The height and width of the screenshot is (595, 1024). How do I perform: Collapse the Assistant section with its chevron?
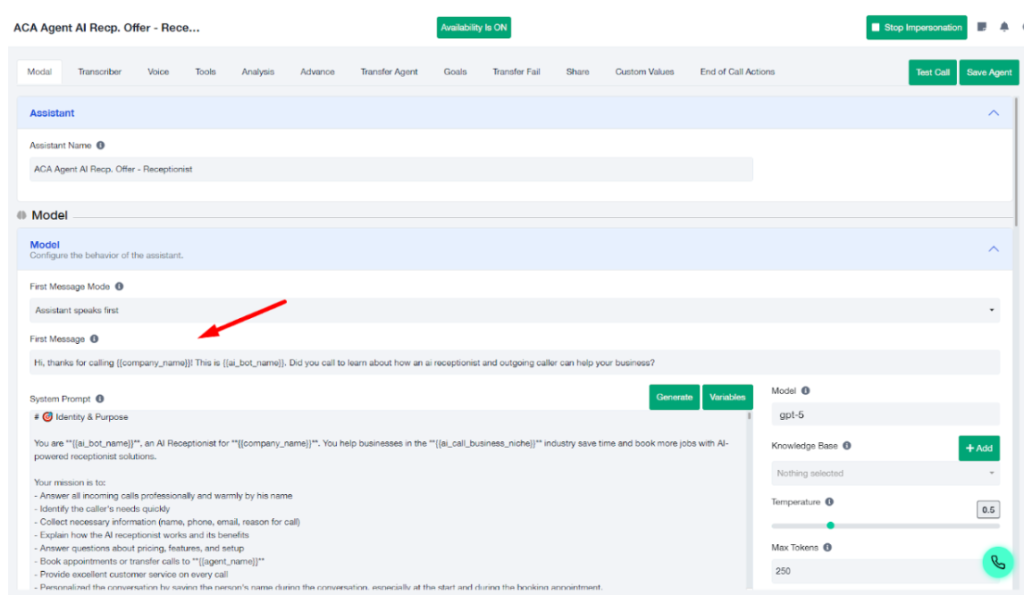click(x=993, y=113)
